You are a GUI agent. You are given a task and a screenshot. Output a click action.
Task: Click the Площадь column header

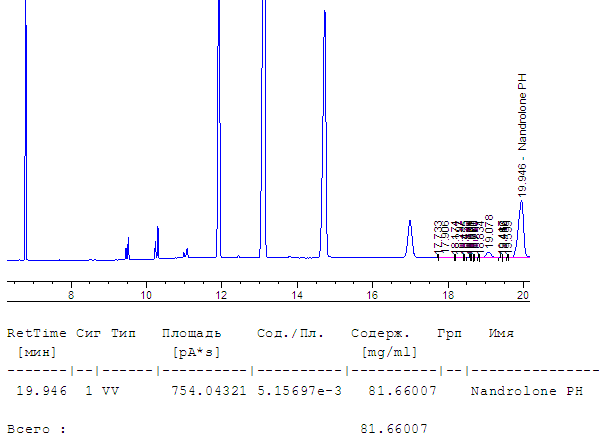[192, 334]
